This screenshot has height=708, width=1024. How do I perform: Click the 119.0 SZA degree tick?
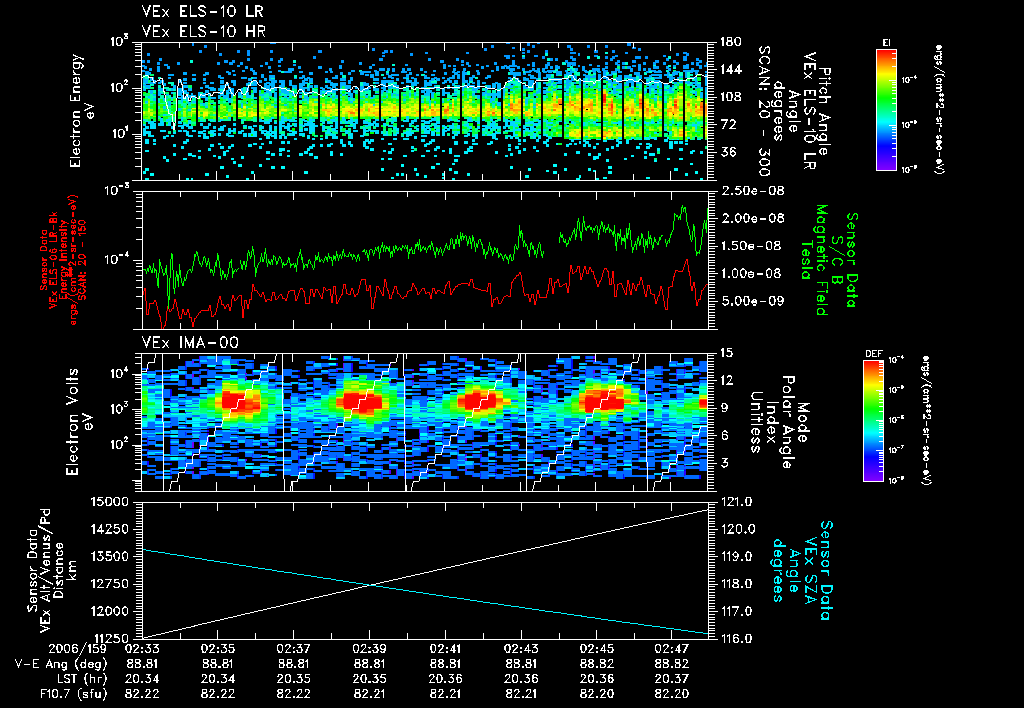click(x=737, y=556)
